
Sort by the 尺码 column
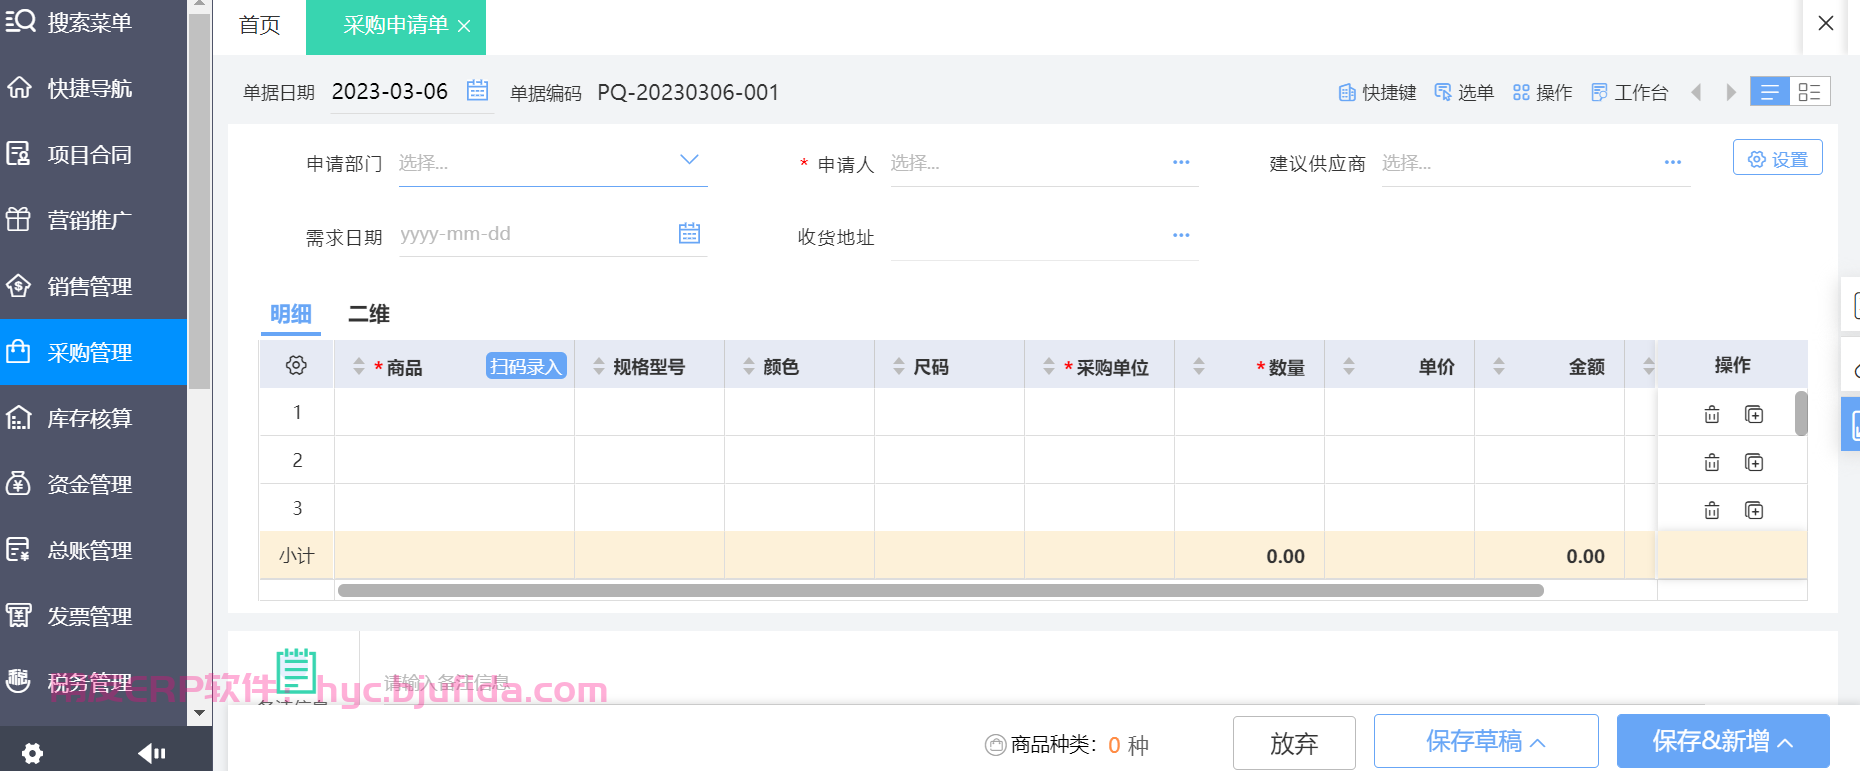[x=899, y=366]
